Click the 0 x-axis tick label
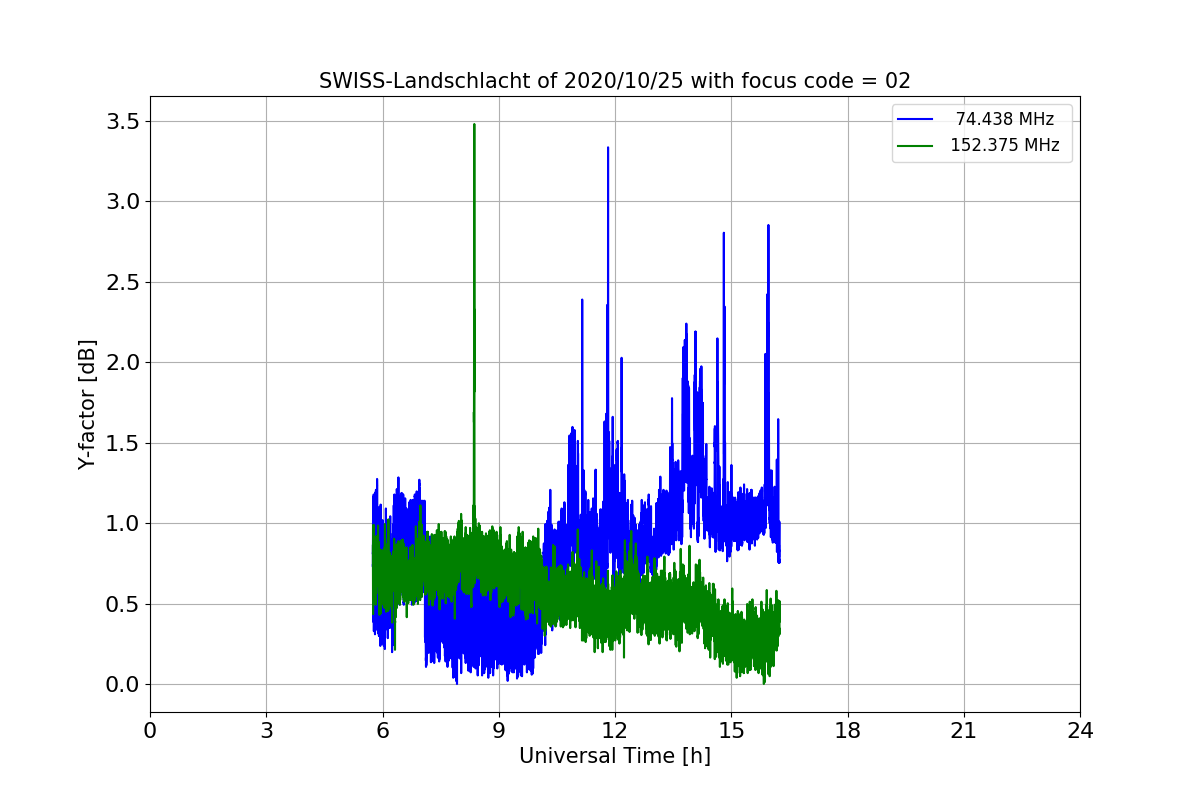 (150, 731)
